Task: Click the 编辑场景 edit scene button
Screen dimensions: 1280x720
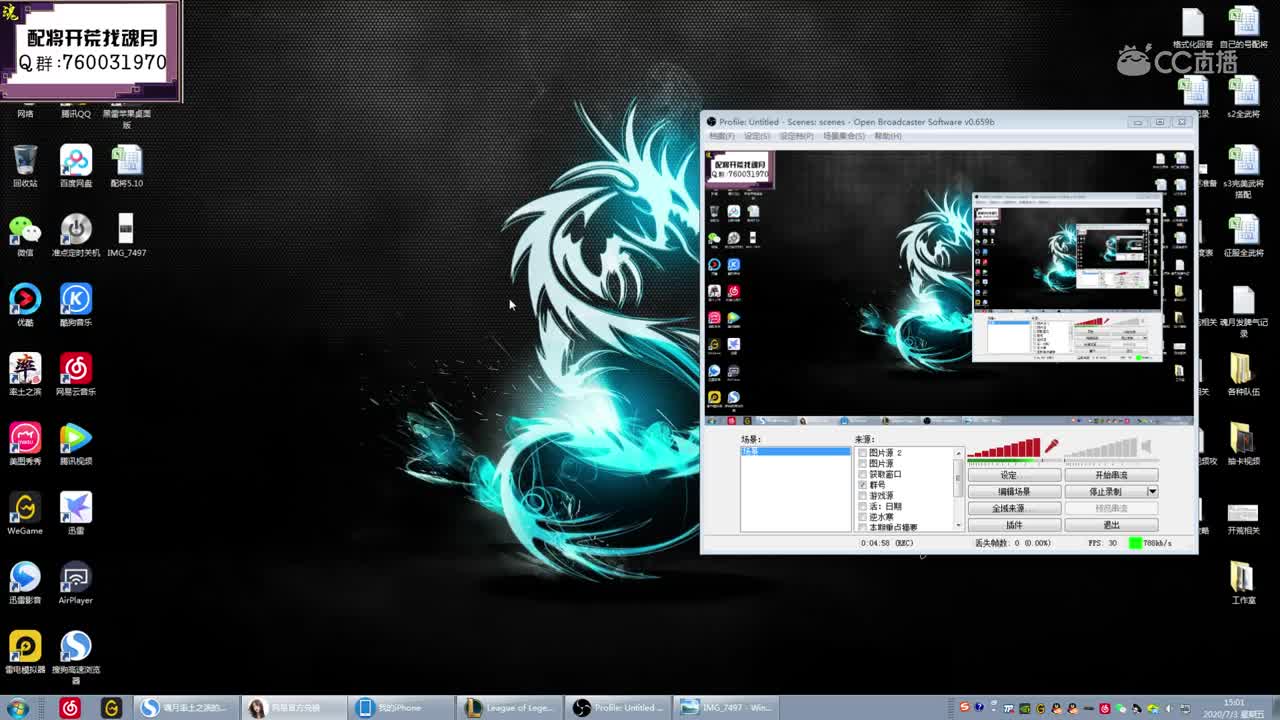Action: point(1013,492)
